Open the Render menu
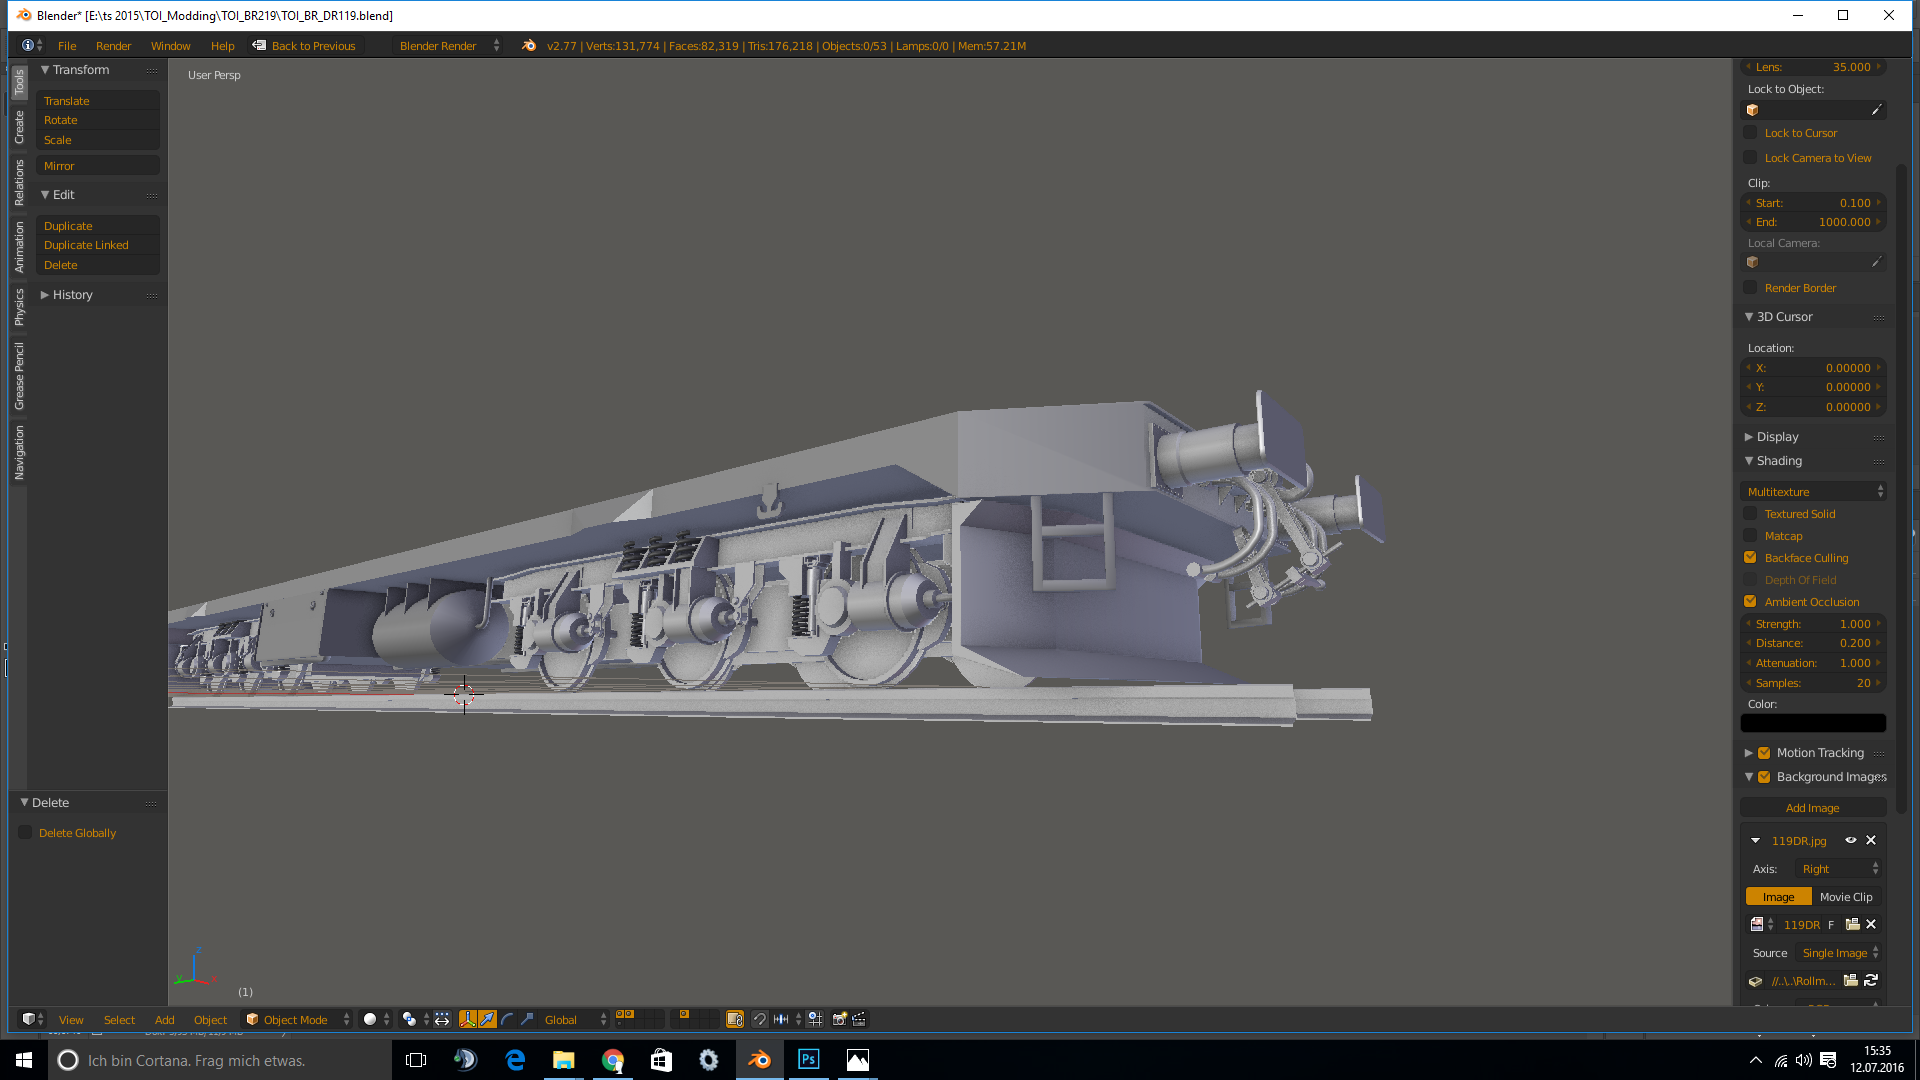This screenshot has width=1920, height=1080. coord(113,46)
